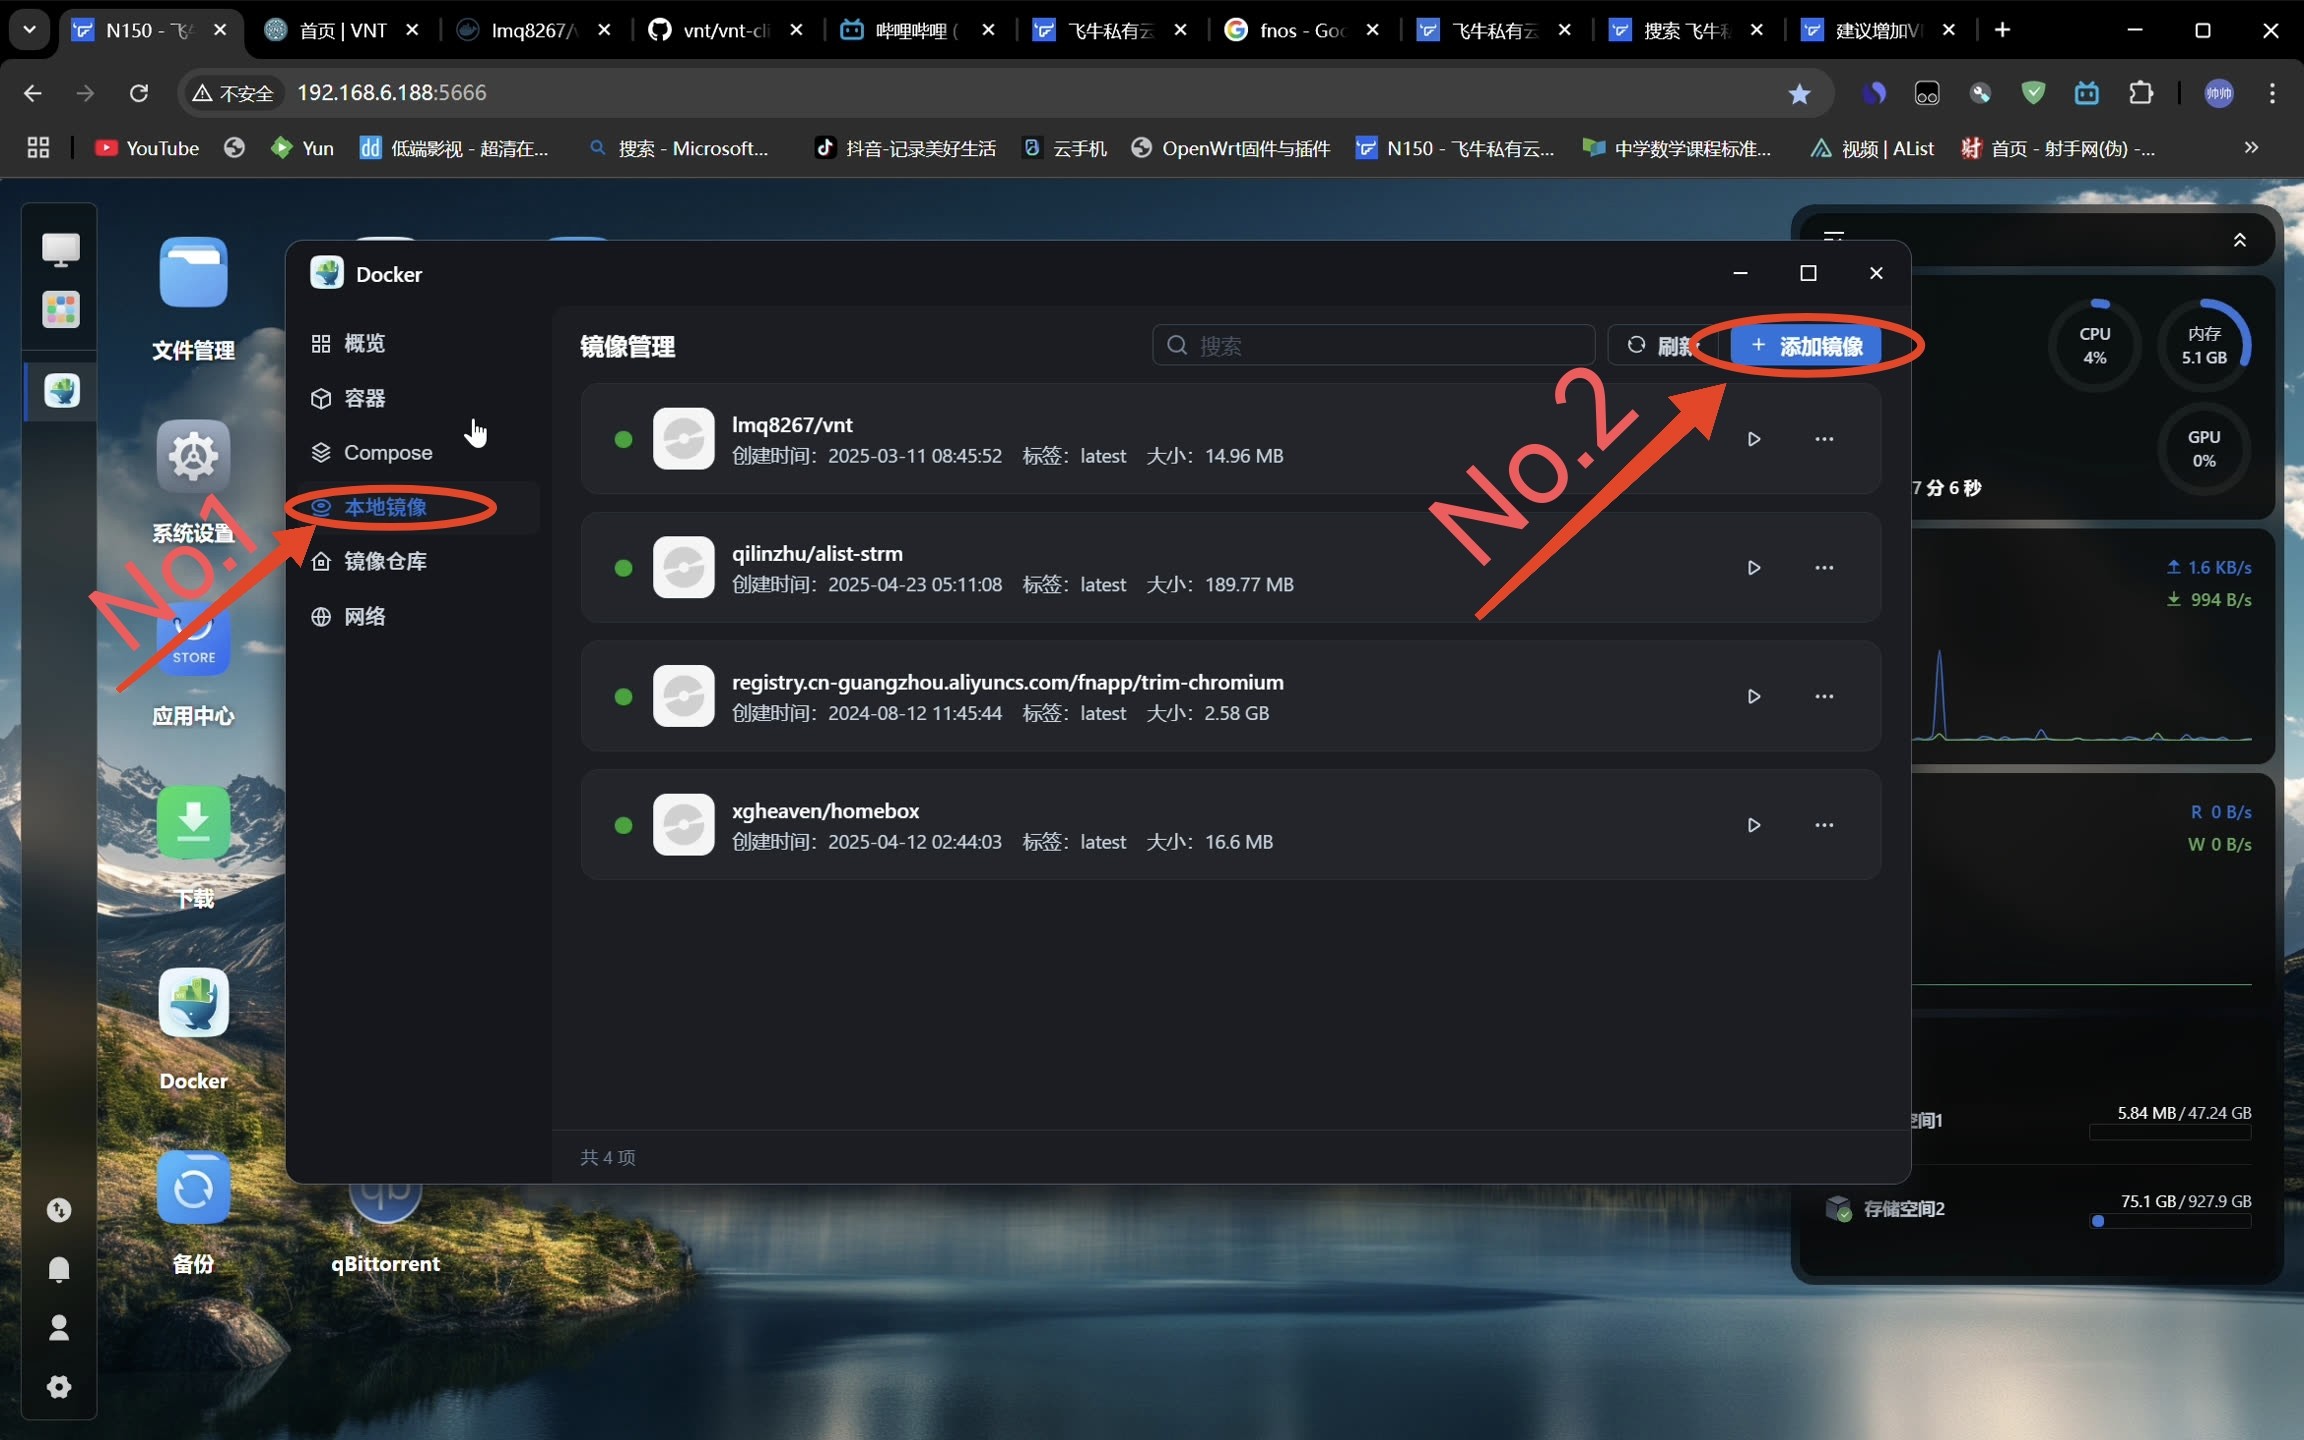Open Docker desktop icon
The height and width of the screenshot is (1440, 2304).
(193, 1028)
